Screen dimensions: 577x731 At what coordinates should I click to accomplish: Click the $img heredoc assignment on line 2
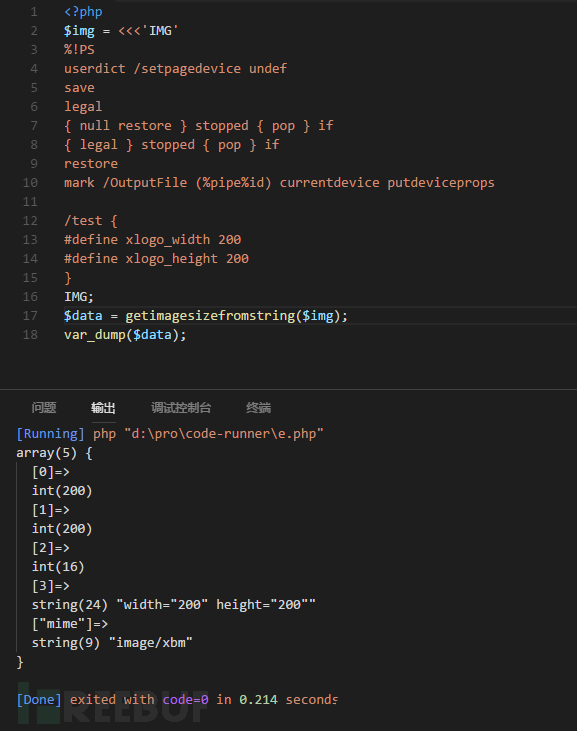tap(121, 31)
